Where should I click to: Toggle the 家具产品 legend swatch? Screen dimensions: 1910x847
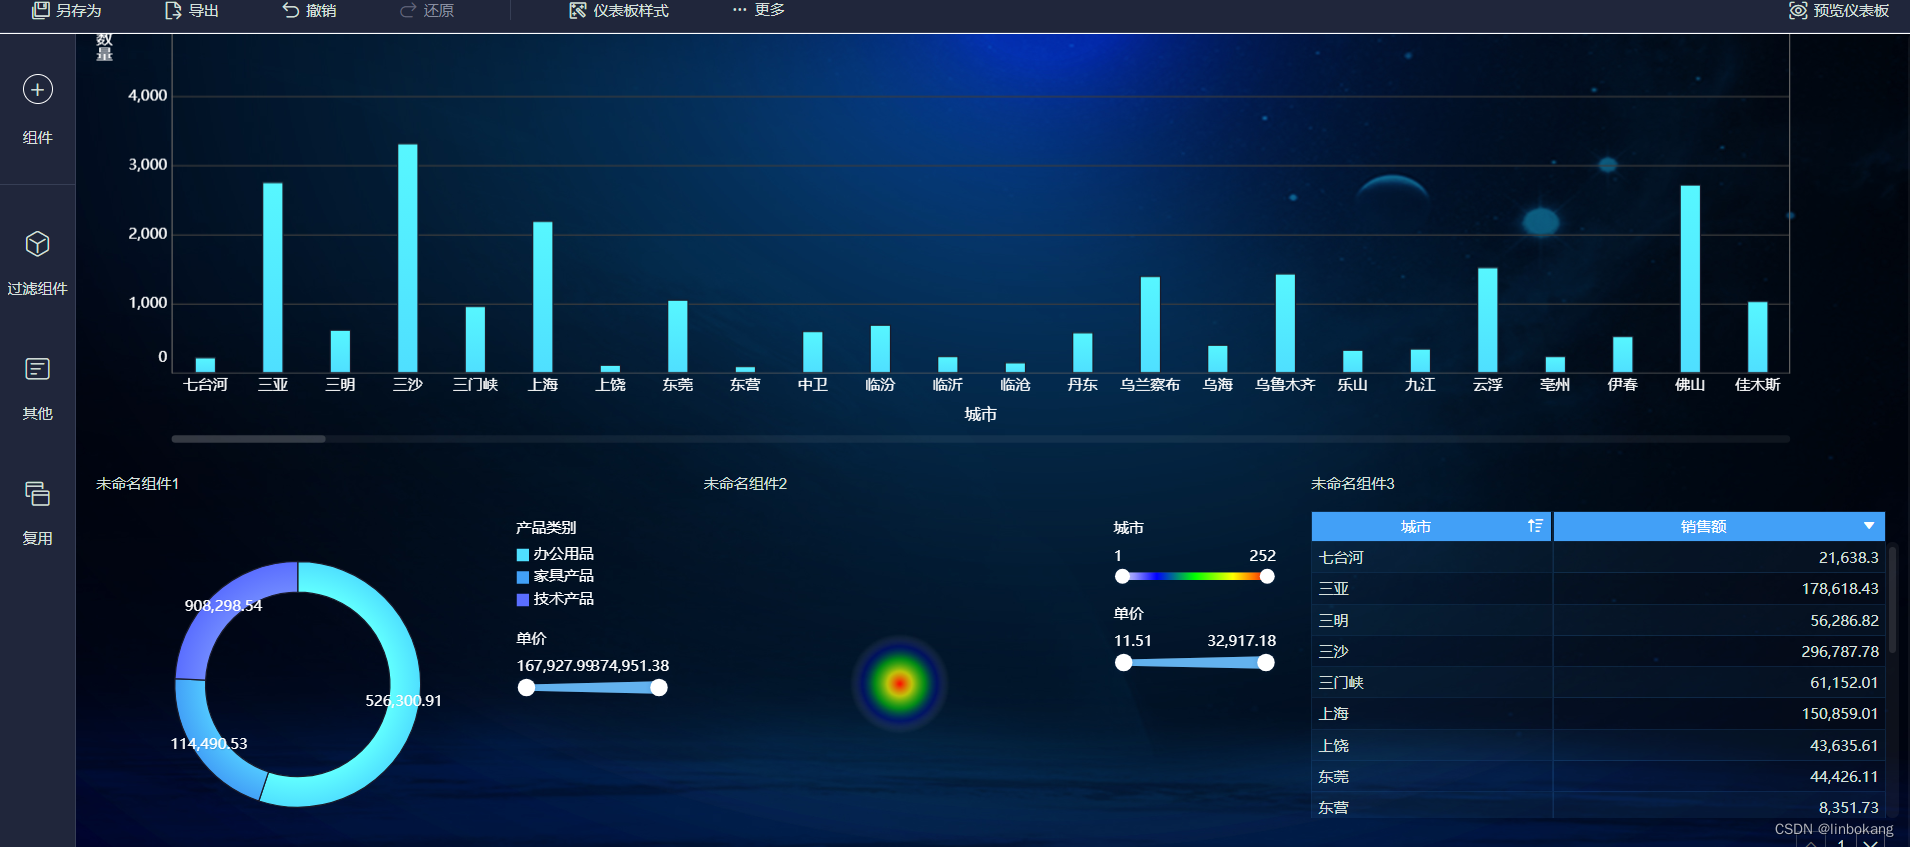coord(522,577)
